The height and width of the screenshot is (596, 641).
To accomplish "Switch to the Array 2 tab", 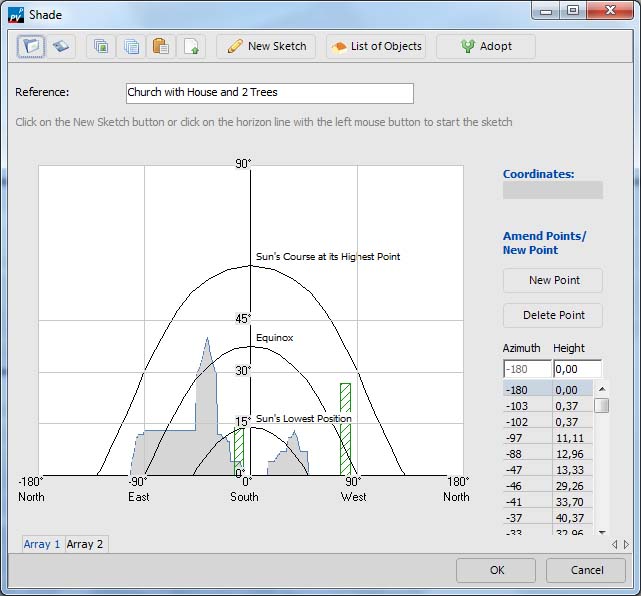I will click(x=85, y=544).
